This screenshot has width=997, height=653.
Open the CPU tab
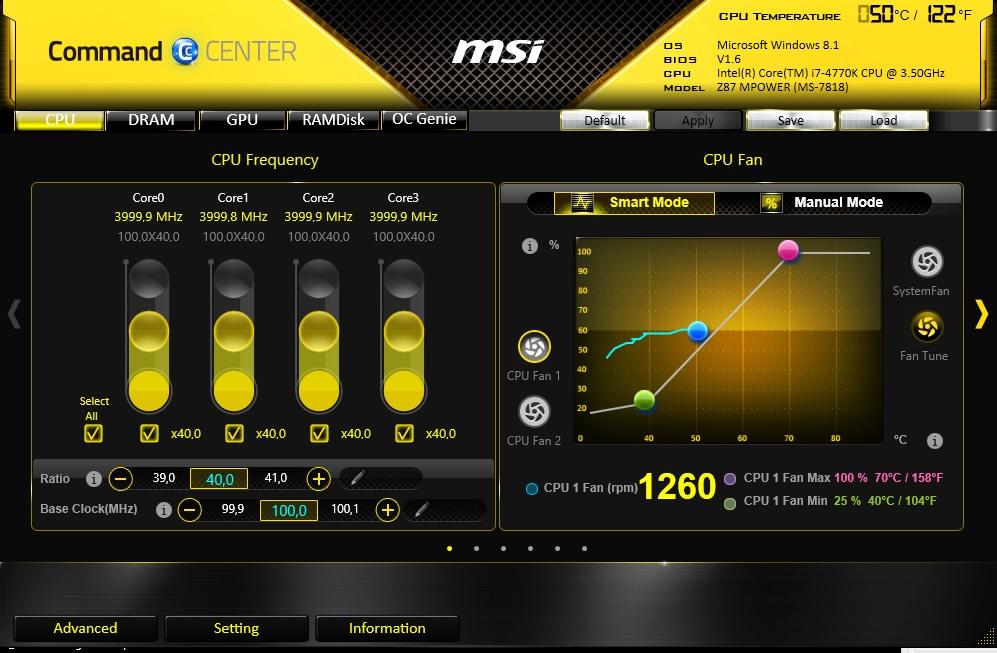[x=60, y=120]
